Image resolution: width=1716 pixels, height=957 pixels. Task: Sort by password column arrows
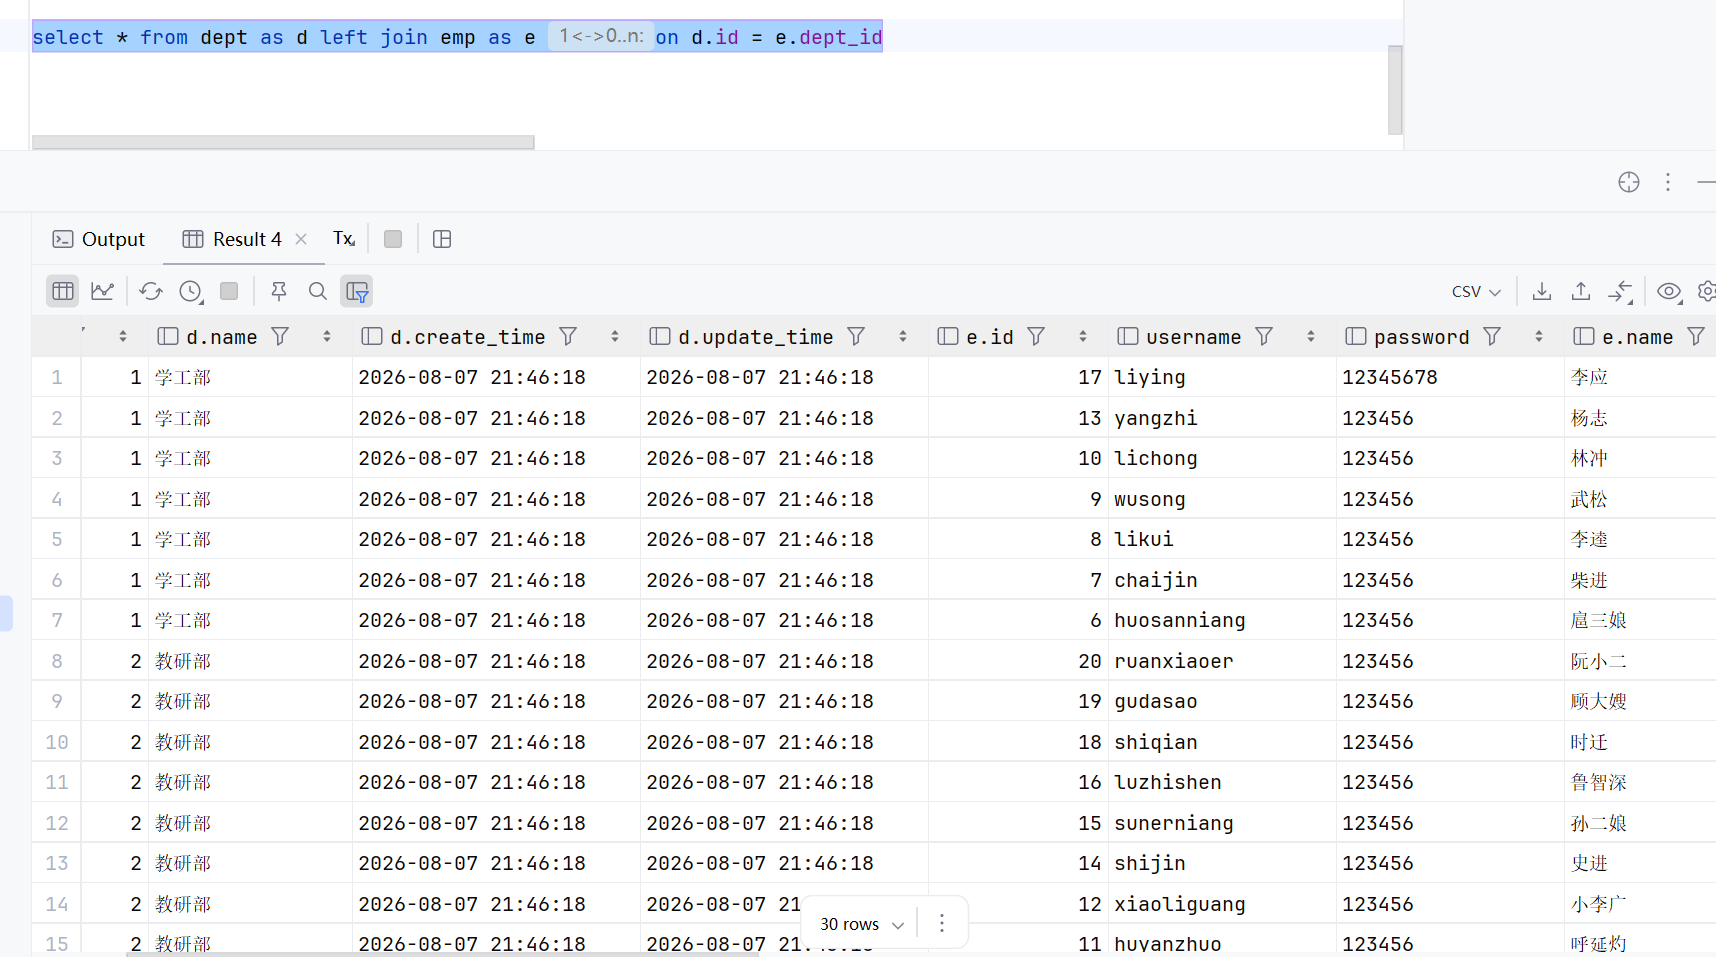[1539, 337]
